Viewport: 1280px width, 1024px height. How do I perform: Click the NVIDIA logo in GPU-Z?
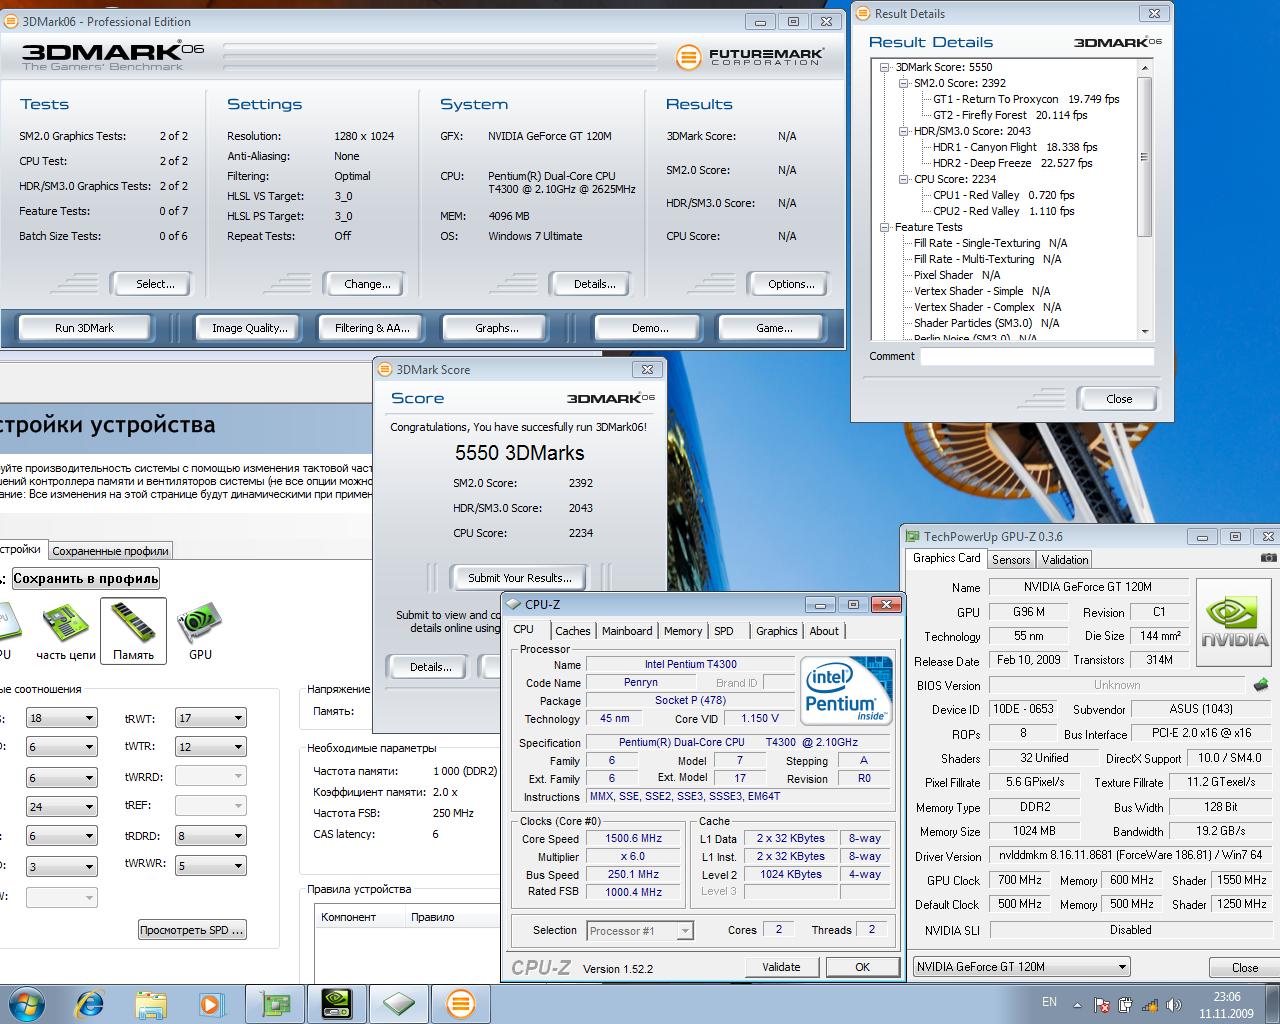[1234, 623]
